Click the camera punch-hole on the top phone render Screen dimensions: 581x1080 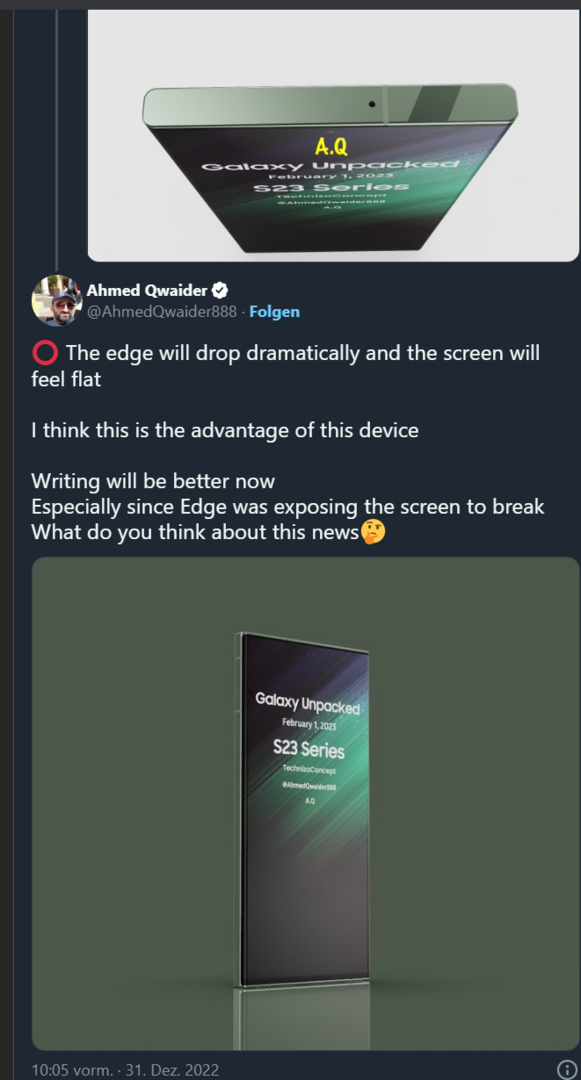click(372, 104)
